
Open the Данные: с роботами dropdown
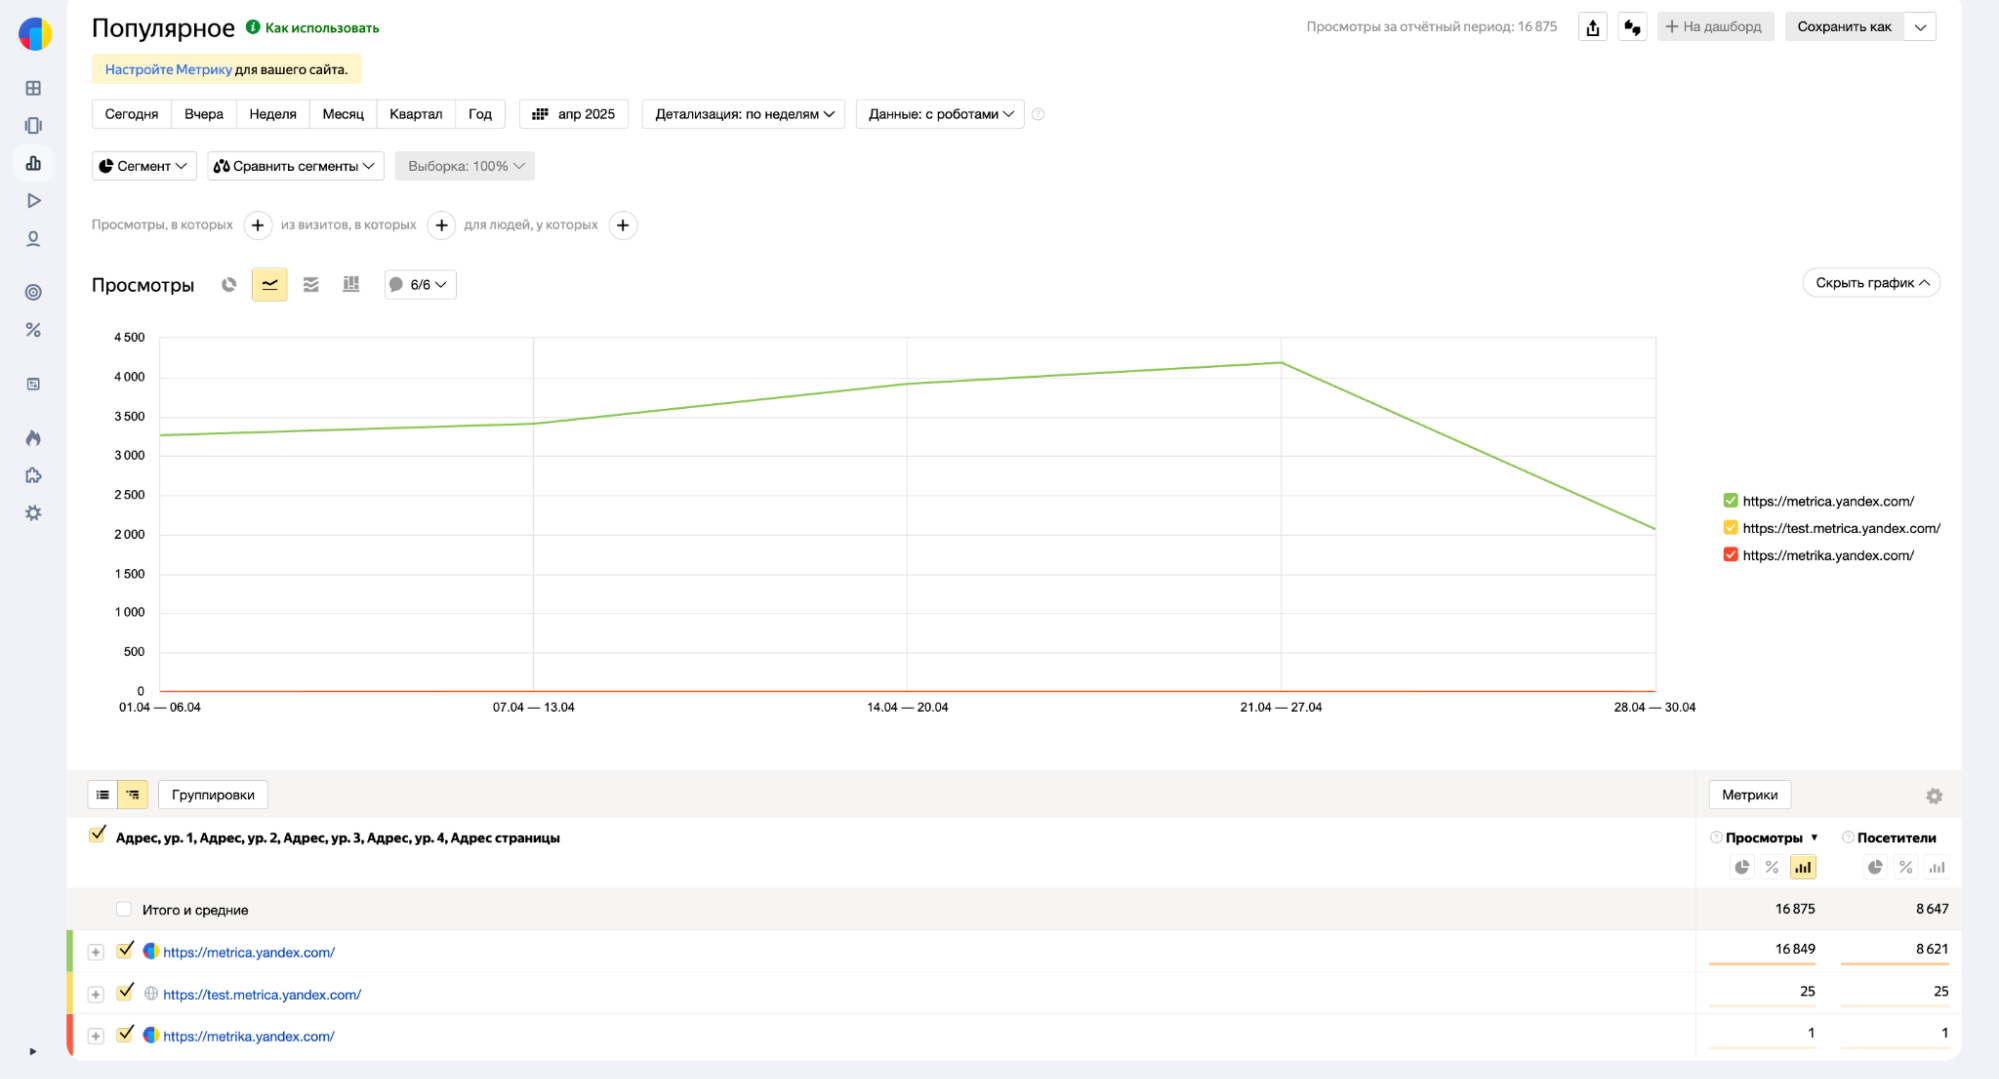coord(940,114)
